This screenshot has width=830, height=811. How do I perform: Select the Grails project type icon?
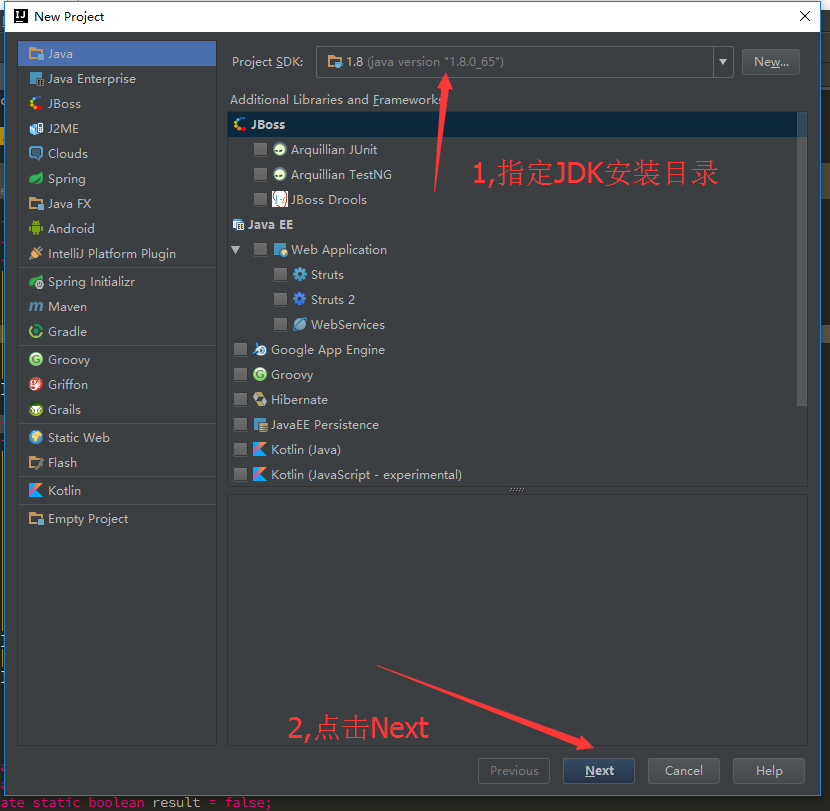tap(36, 409)
